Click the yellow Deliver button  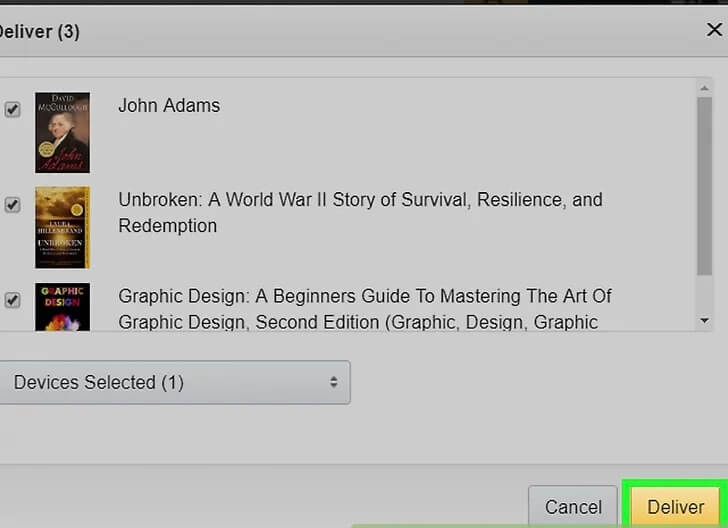(675, 506)
